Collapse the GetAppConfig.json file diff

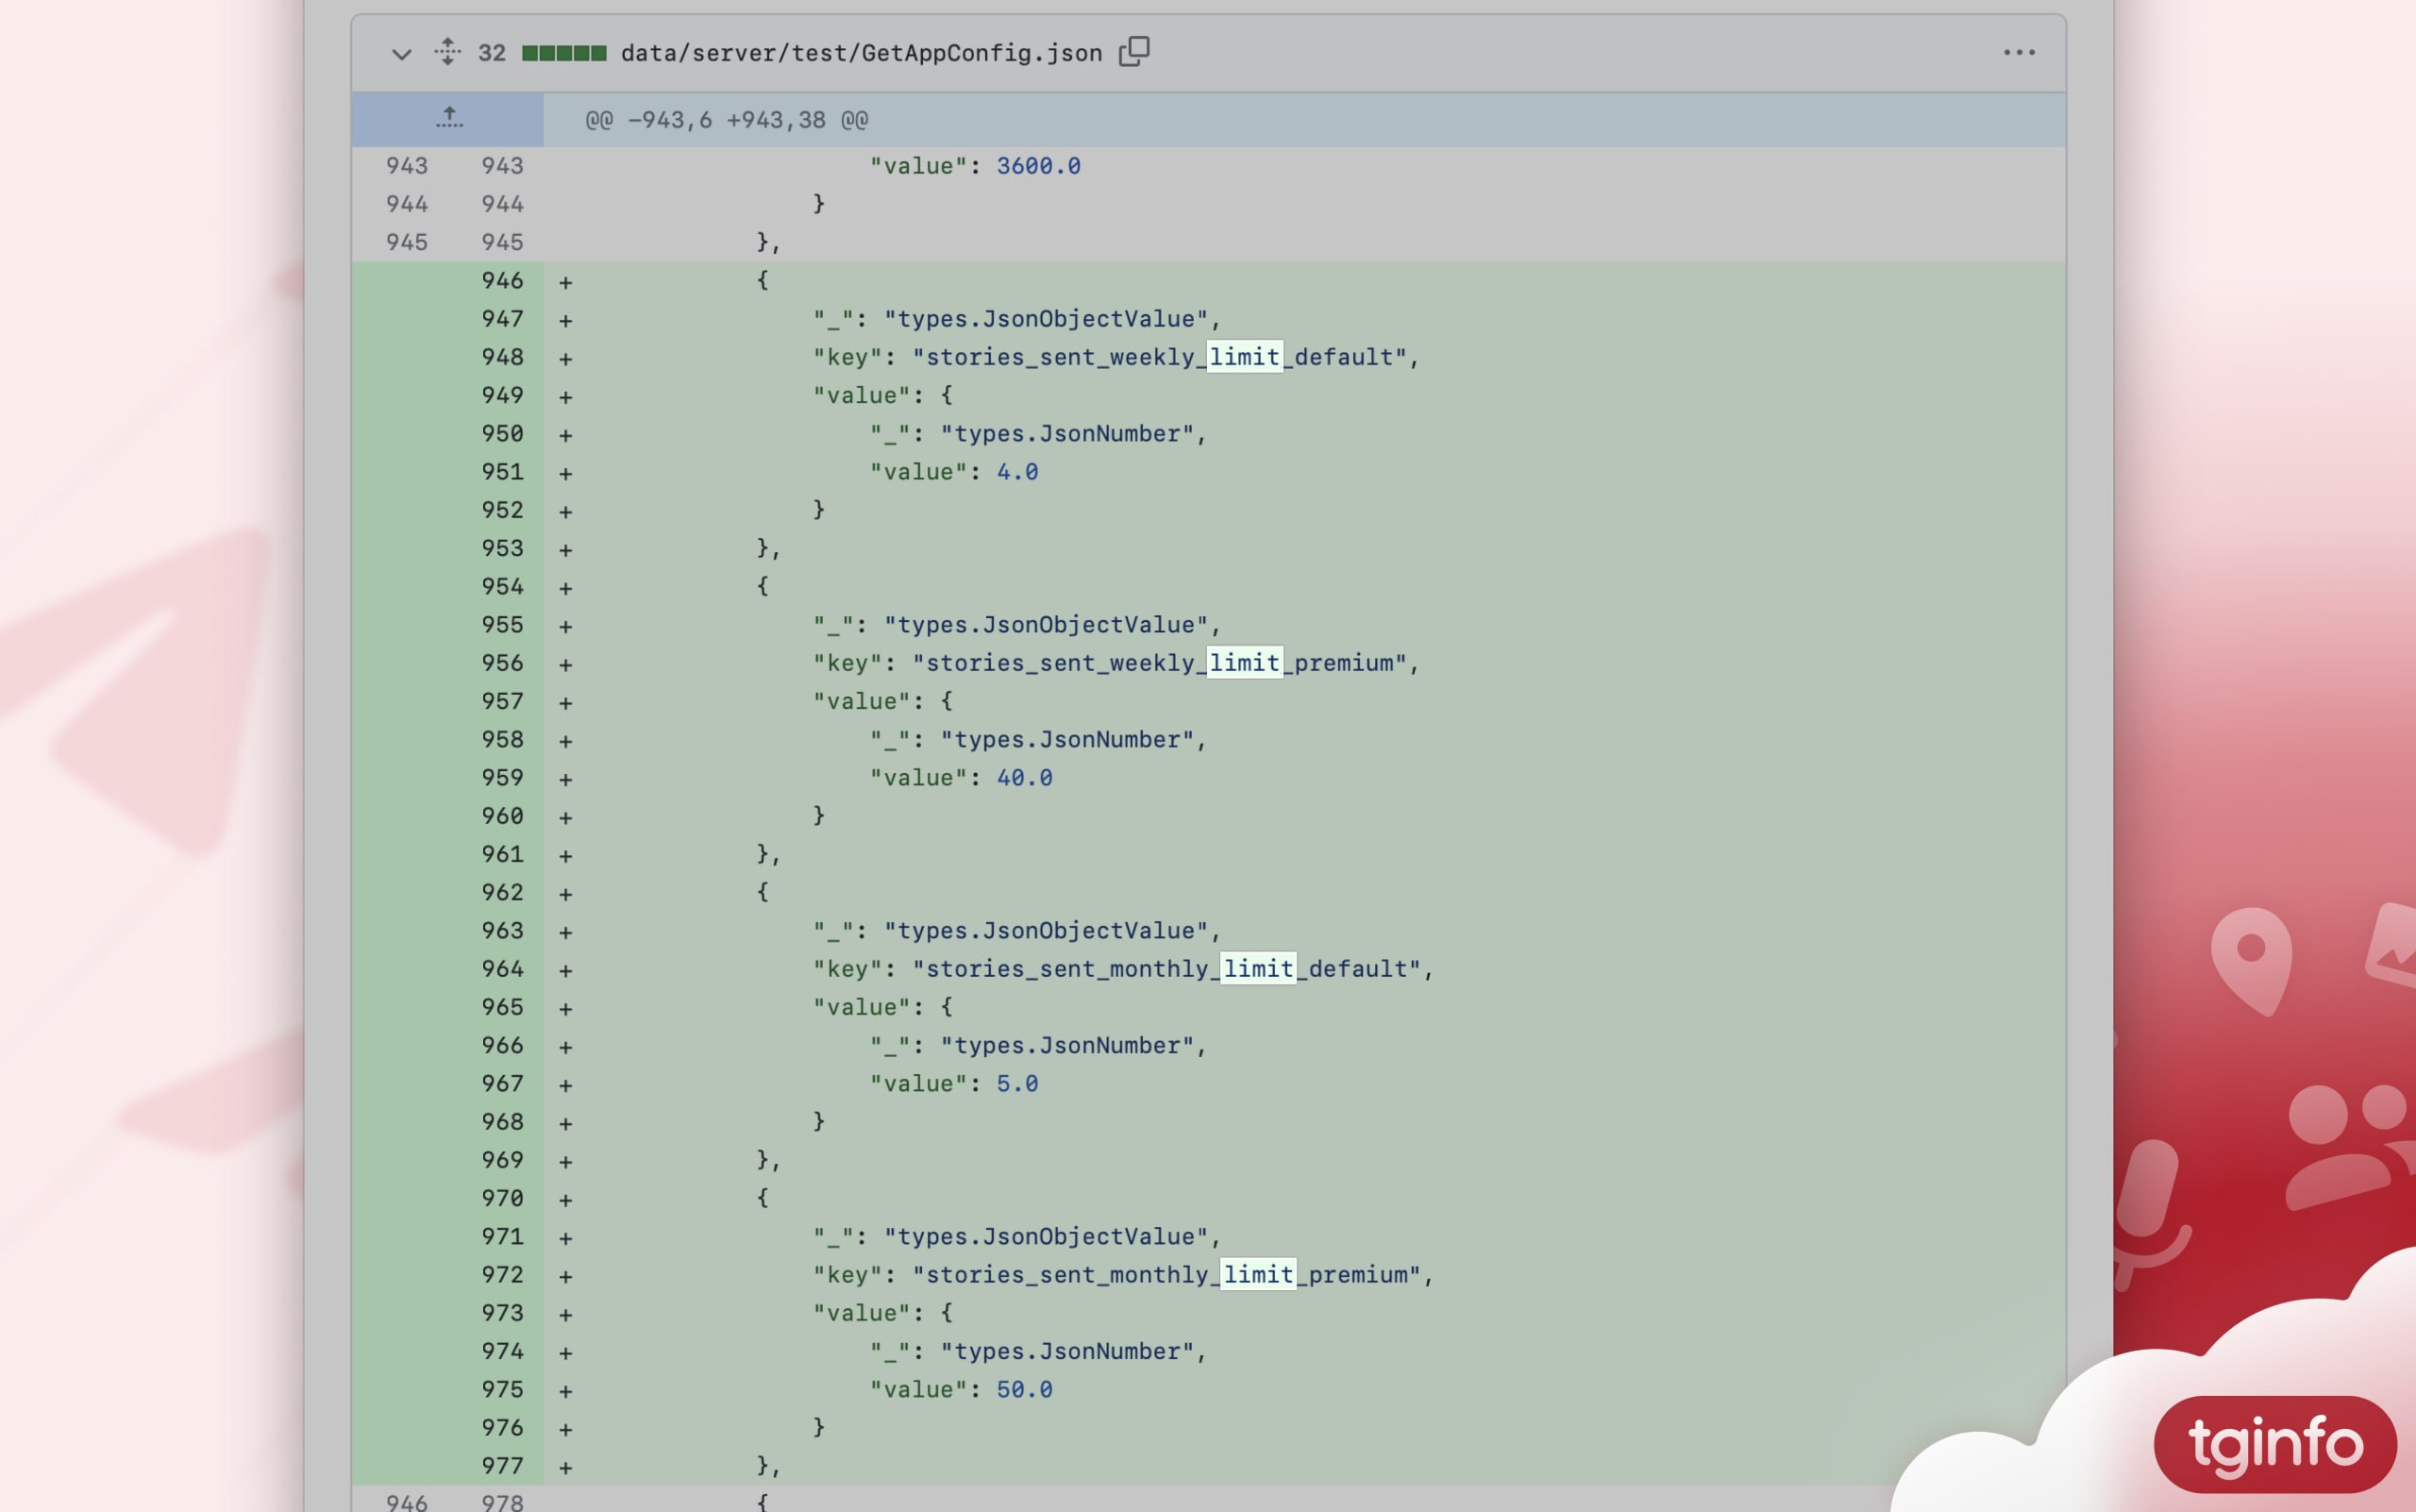pyautogui.click(x=401, y=54)
